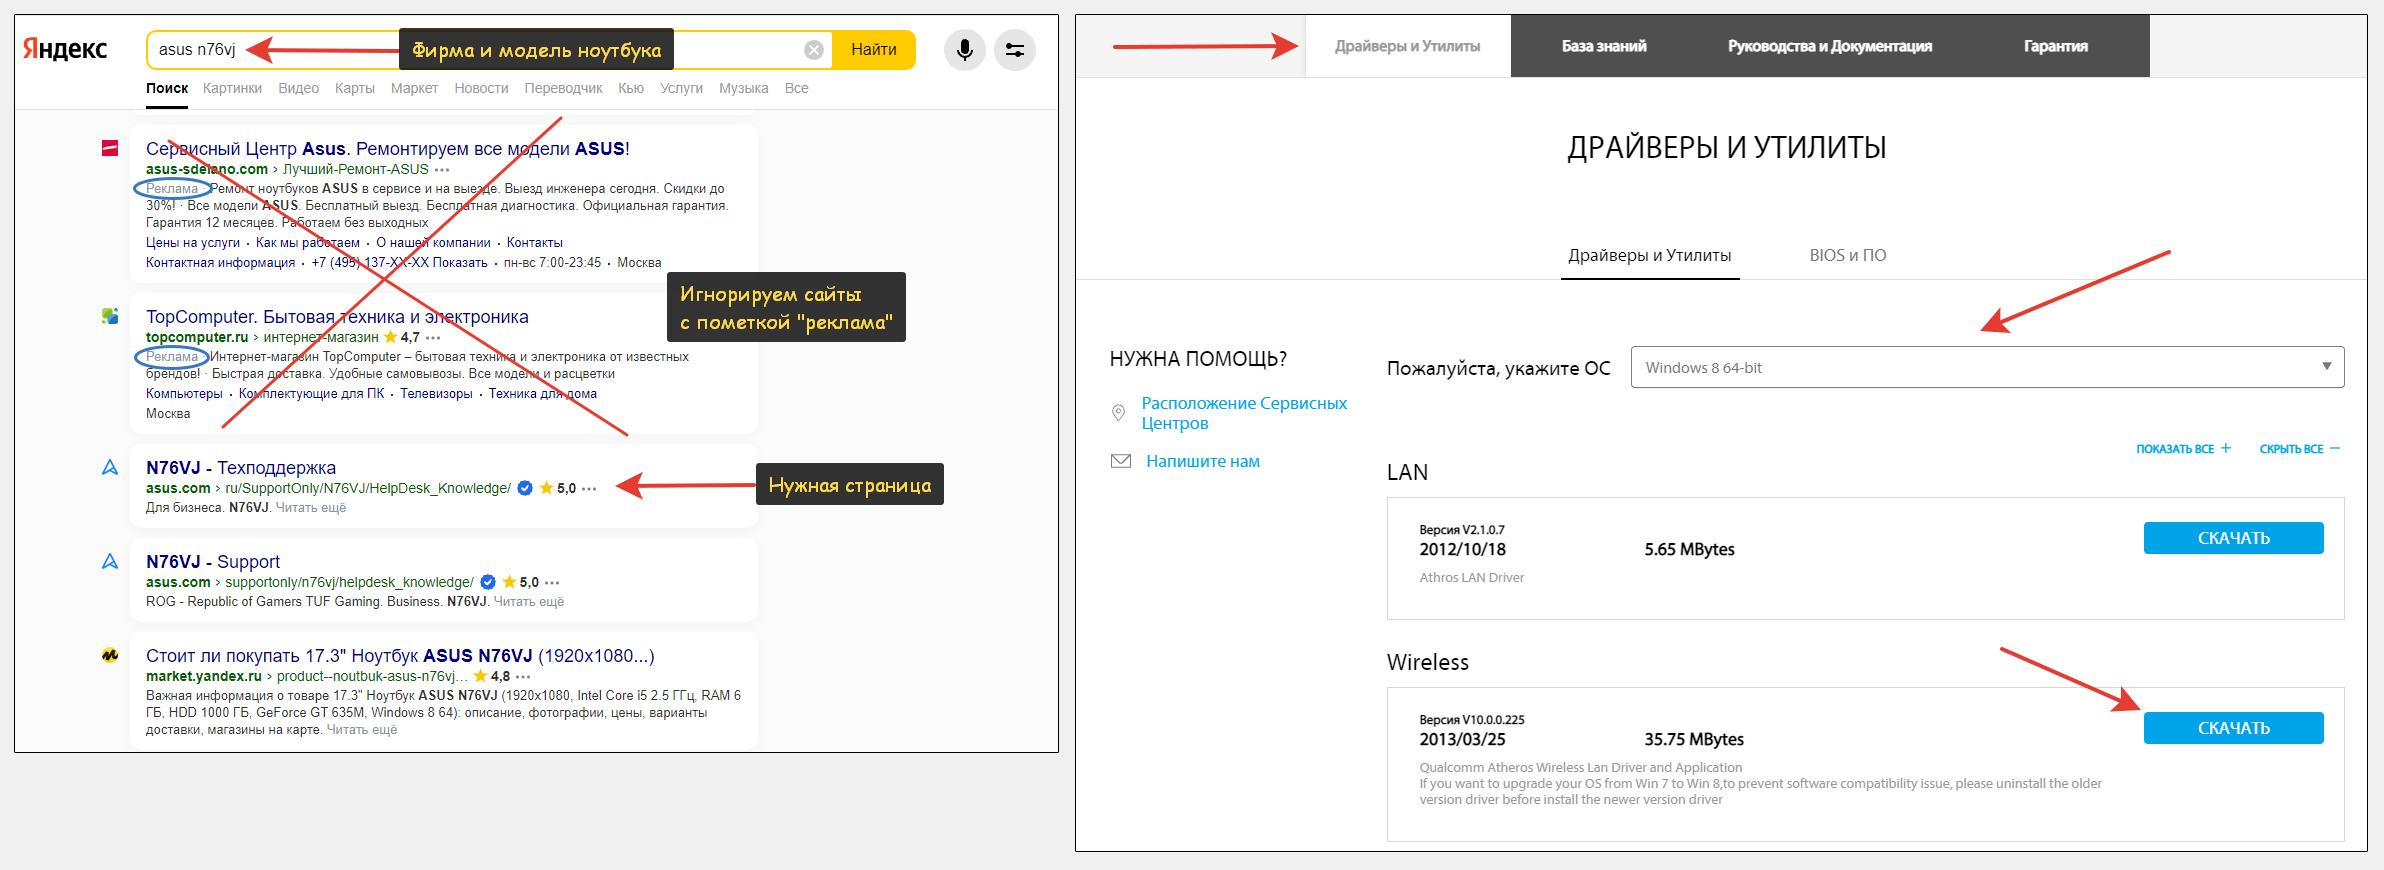The width and height of the screenshot is (2384, 870).
Task: Activate voice search microphone icon
Action: pyautogui.click(x=964, y=50)
